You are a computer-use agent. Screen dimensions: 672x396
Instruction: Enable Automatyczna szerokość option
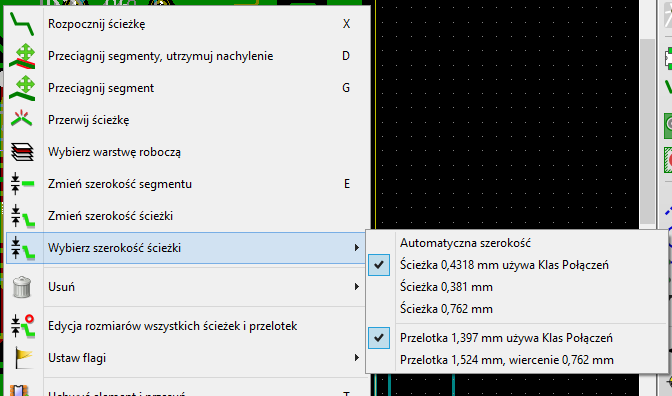pyautogui.click(x=465, y=243)
